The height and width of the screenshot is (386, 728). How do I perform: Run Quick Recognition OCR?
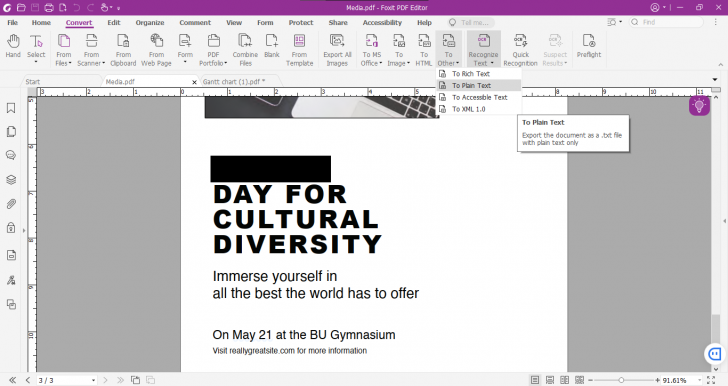(x=520, y=51)
